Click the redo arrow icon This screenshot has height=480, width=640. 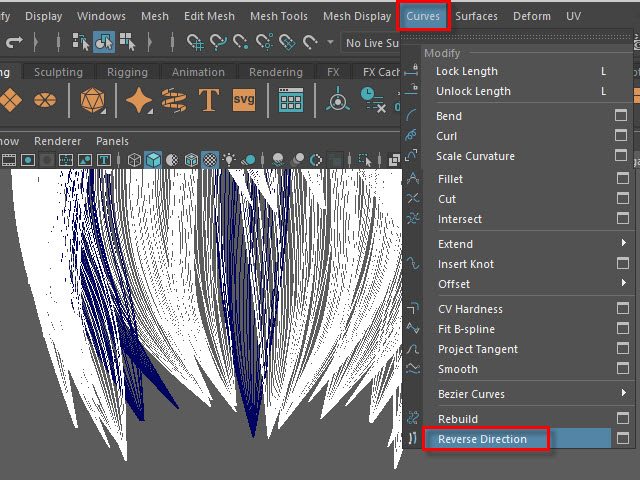coord(15,42)
